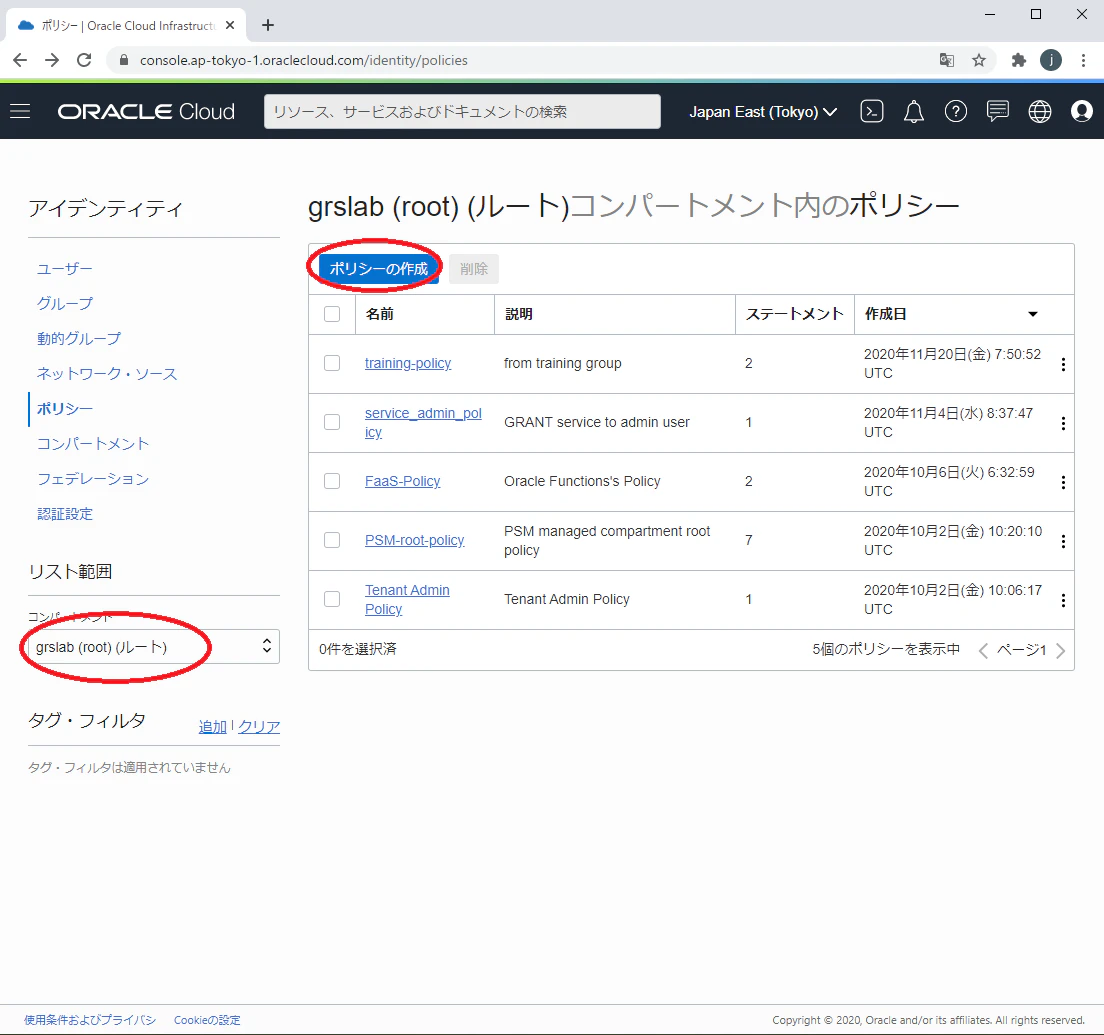This screenshot has height=1035, width=1104.
Task: Open 認証設定 in the sidebar
Action: 65,515
